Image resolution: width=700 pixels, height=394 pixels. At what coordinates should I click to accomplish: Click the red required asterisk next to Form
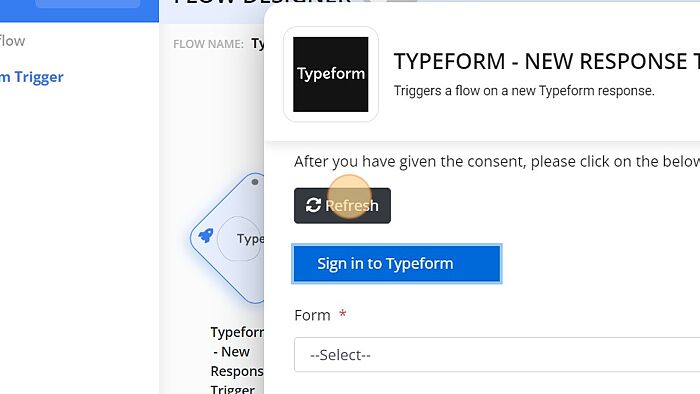(x=342, y=313)
